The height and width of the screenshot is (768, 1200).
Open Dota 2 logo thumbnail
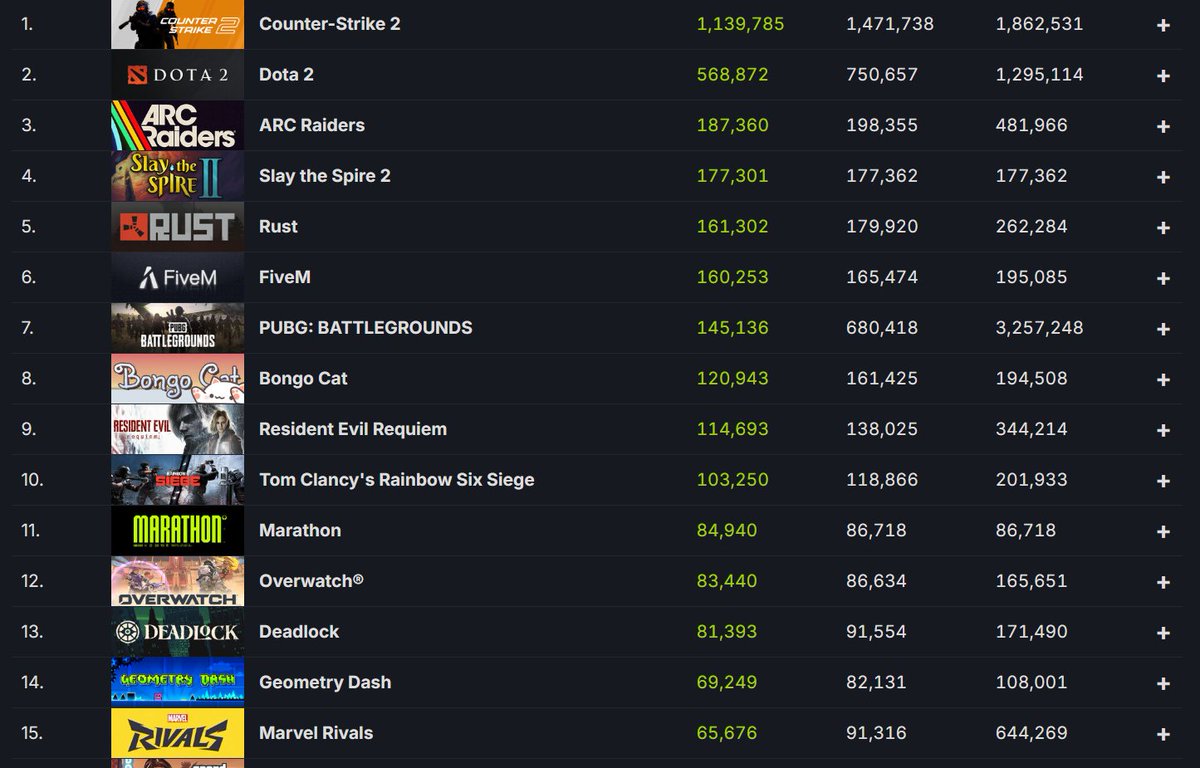coord(177,74)
